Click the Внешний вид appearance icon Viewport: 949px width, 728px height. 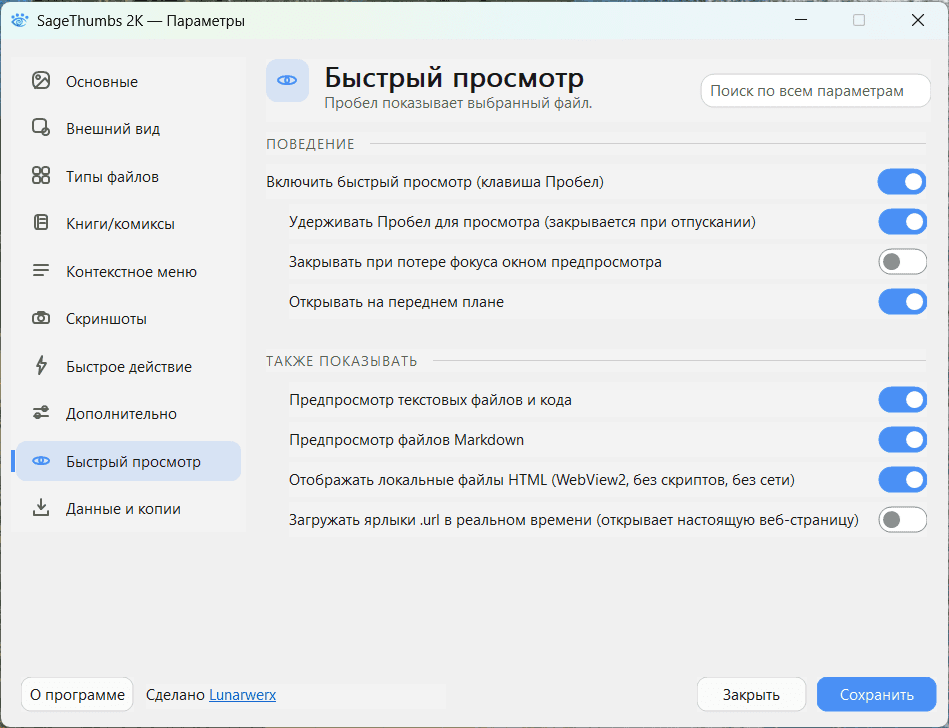(41, 128)
